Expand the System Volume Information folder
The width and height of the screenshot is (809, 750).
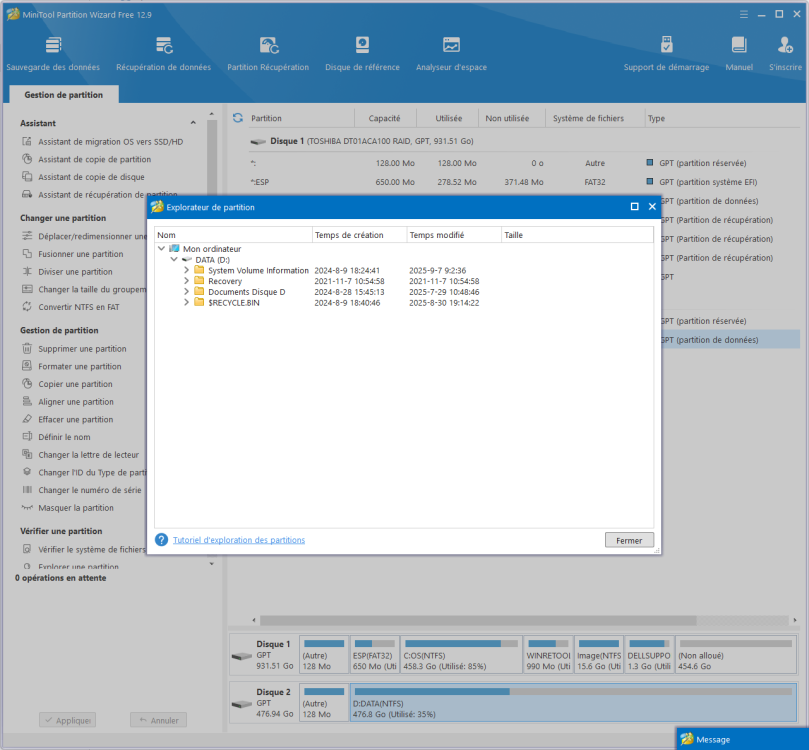coord(186,271)
